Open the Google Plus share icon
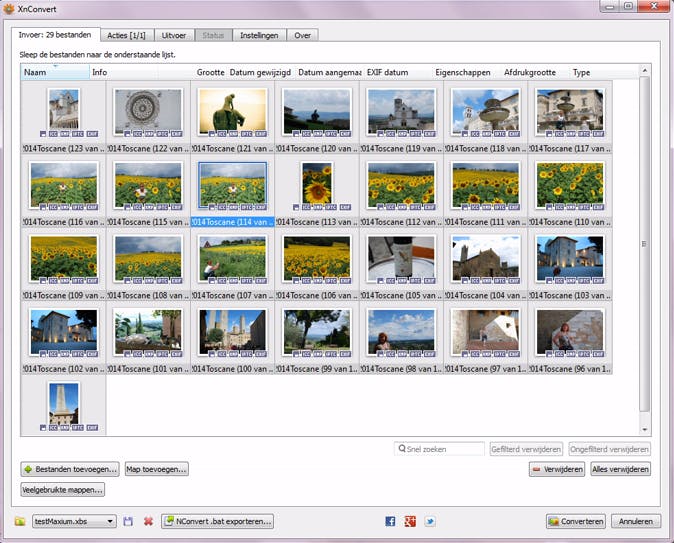 410,521
